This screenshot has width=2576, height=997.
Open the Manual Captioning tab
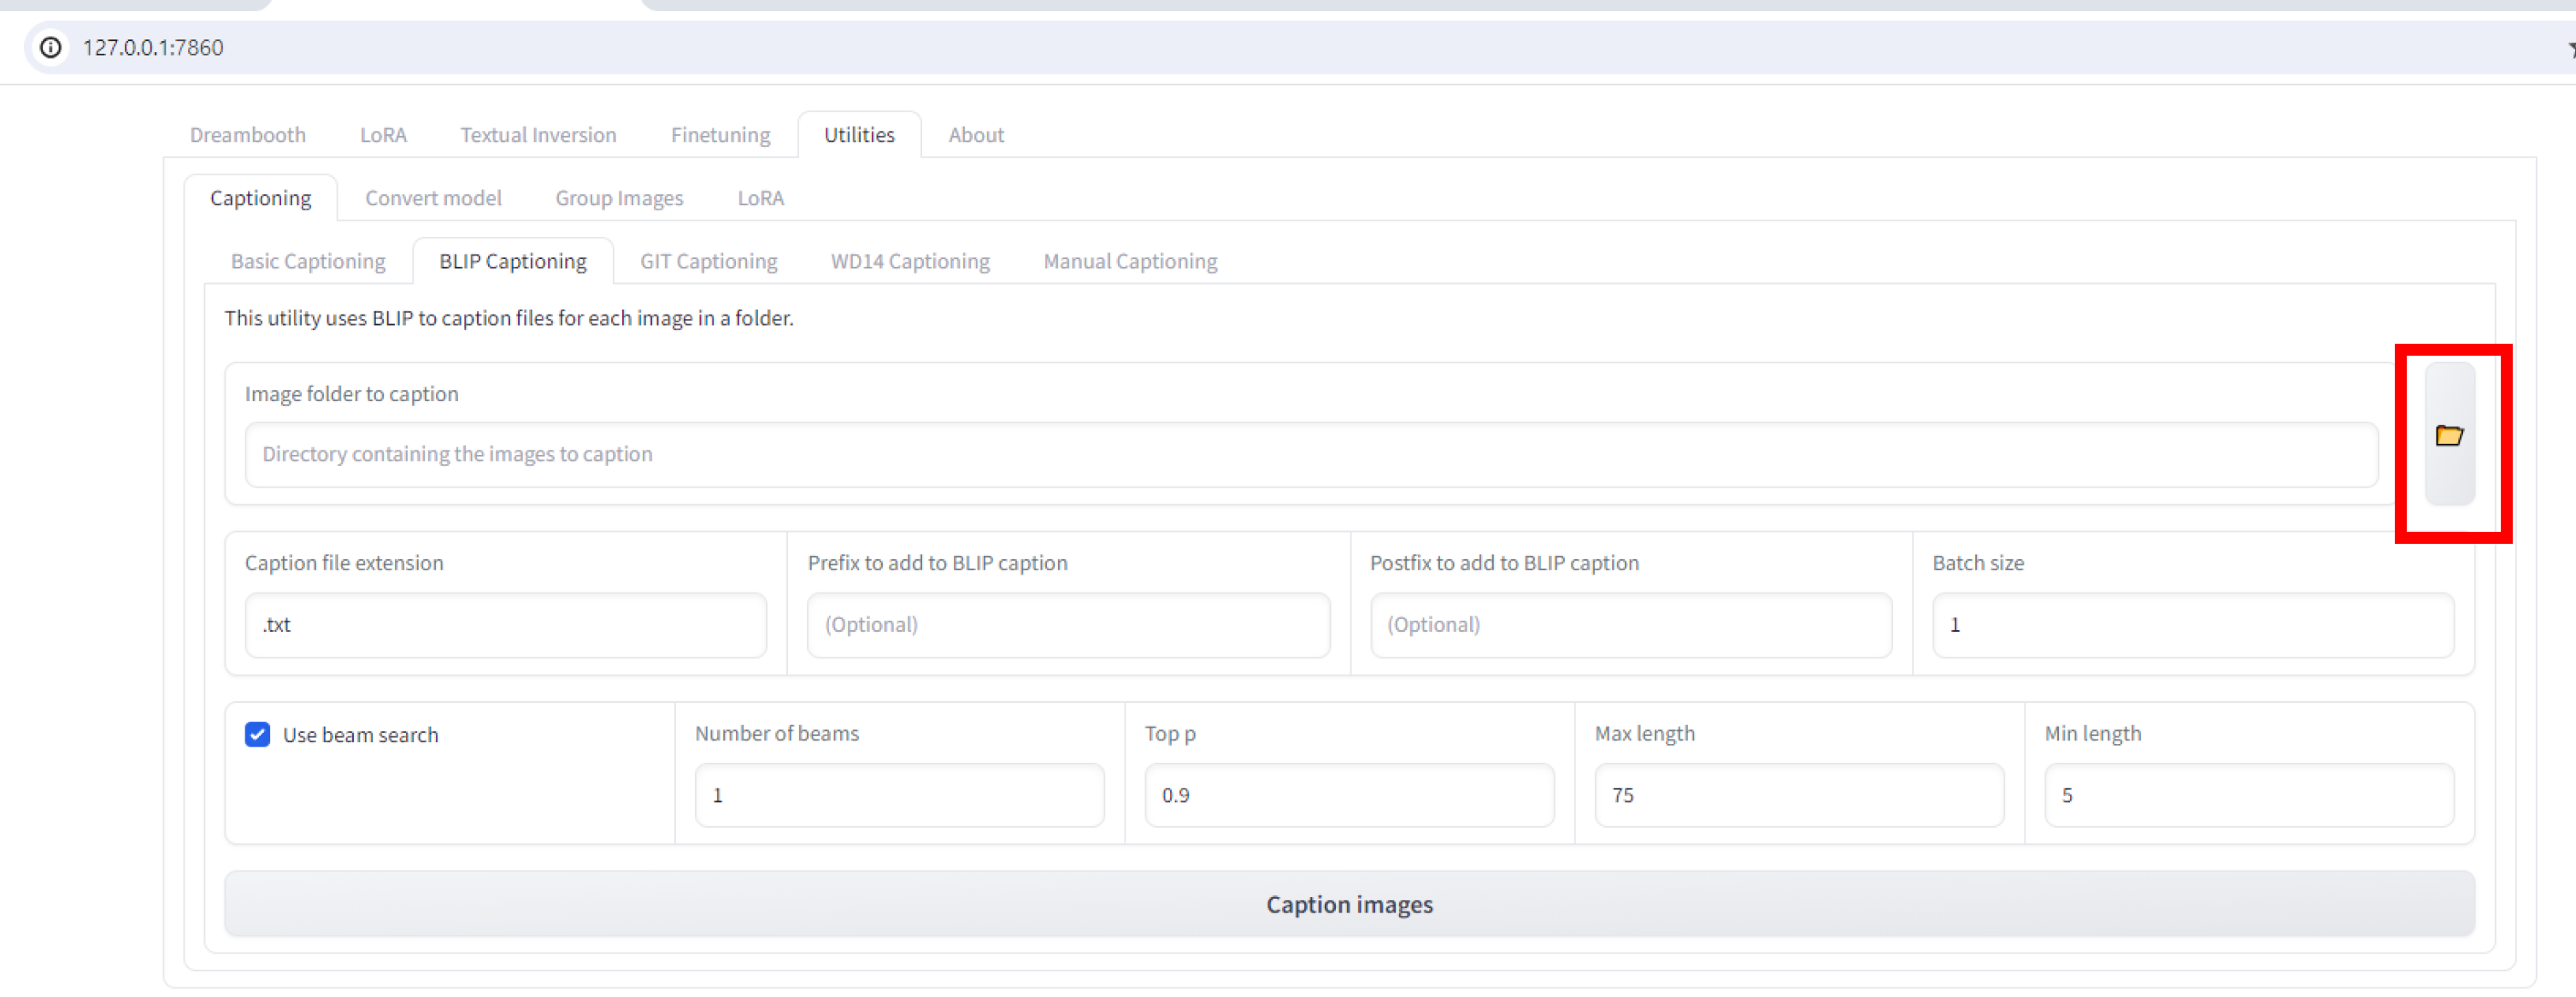(1130, 261)
